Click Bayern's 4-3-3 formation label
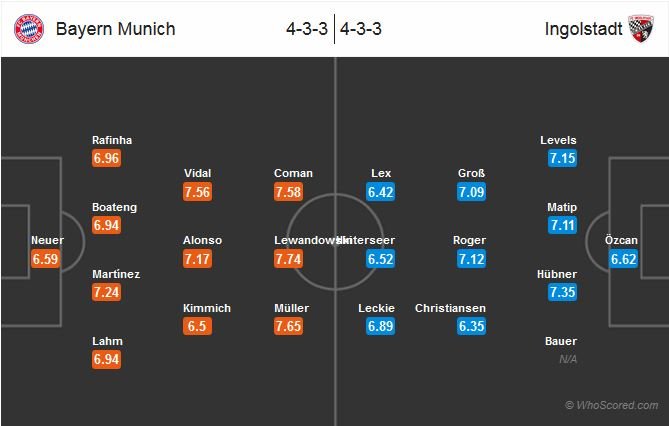This screenshot has height=426, width=669. (x=307, y=28)
